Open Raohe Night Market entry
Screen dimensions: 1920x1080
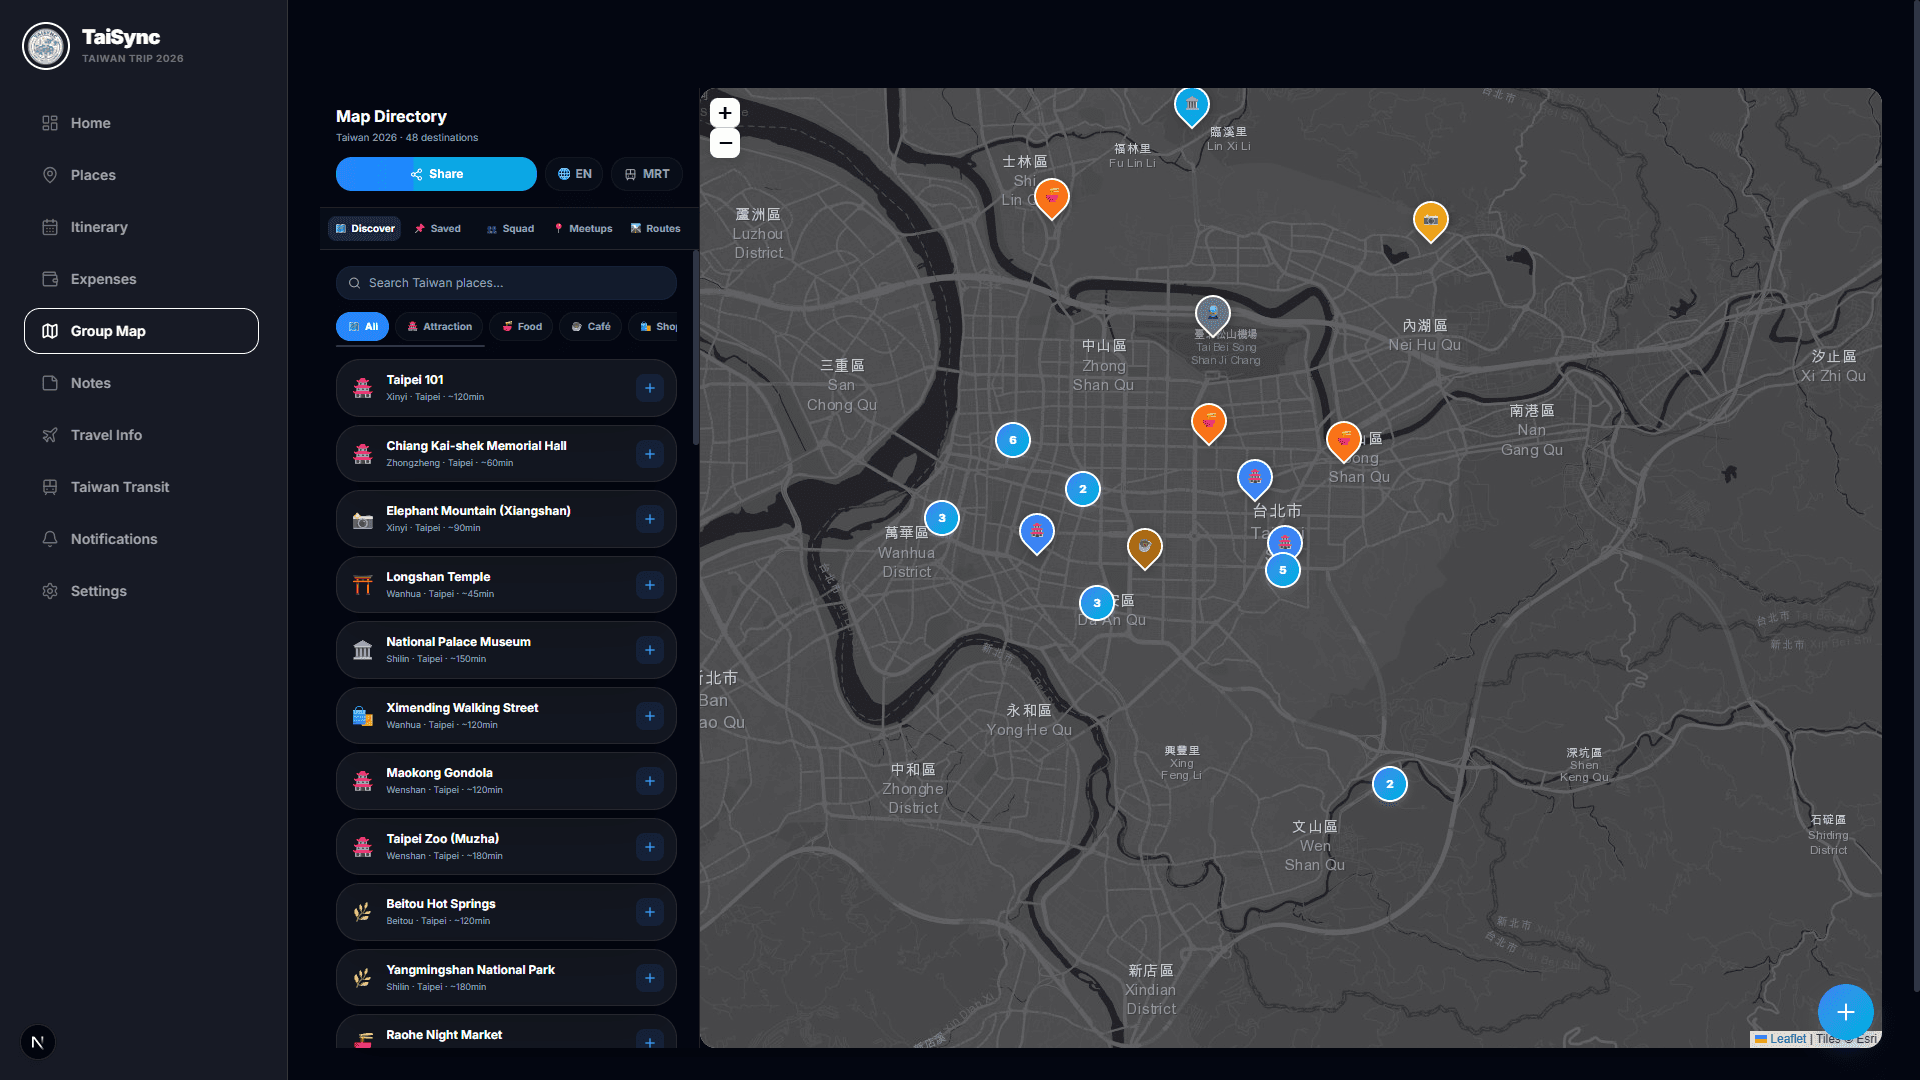point(506,1033)
